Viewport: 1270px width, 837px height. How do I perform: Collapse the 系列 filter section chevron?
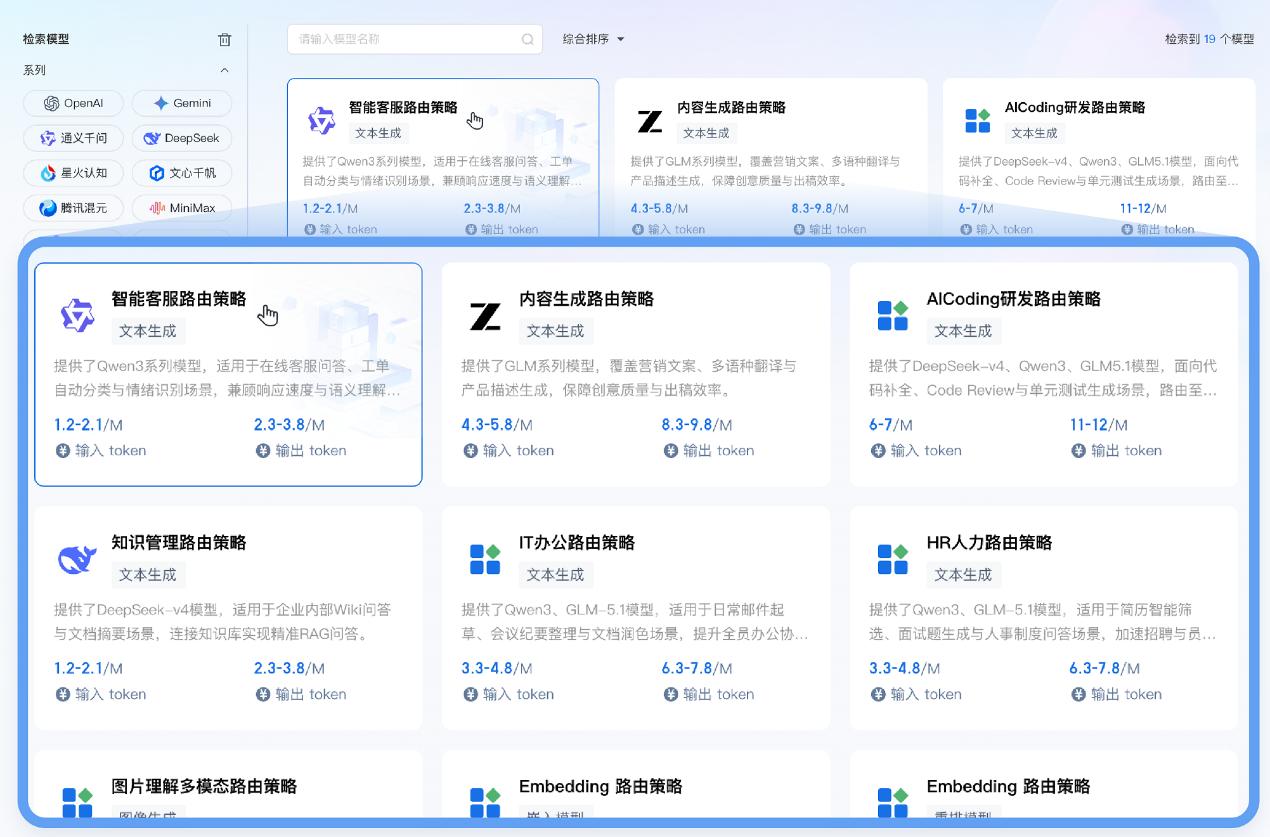pyautogui.click(x=224, y=70)
